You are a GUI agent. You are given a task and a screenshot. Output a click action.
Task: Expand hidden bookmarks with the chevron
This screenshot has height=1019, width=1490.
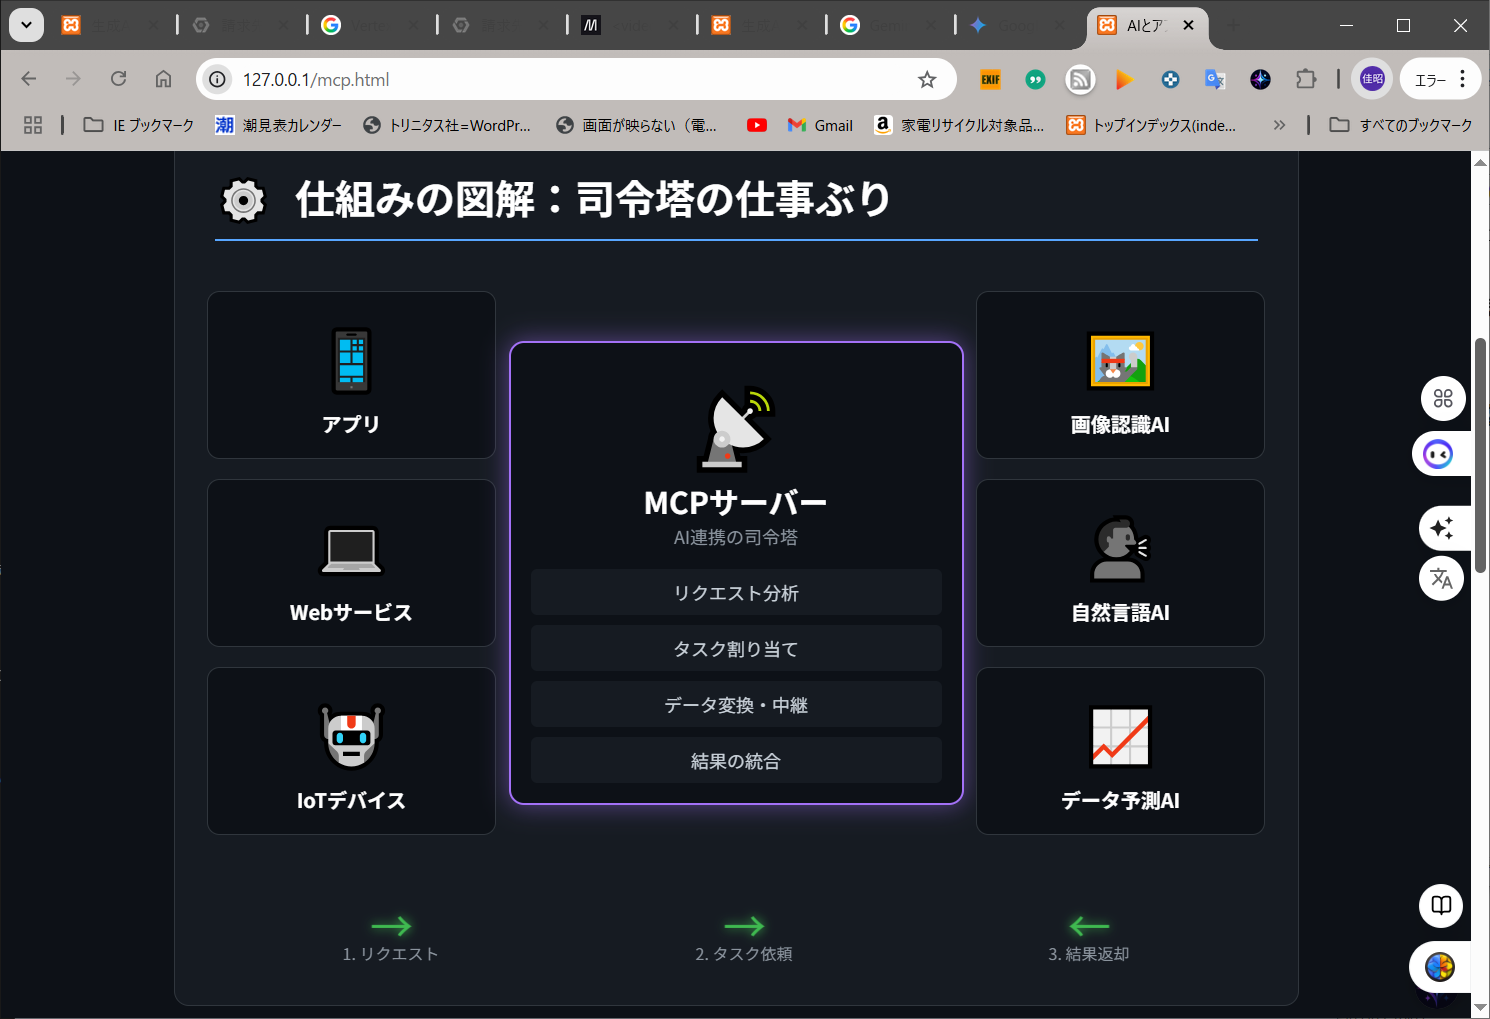(1279, 125)
